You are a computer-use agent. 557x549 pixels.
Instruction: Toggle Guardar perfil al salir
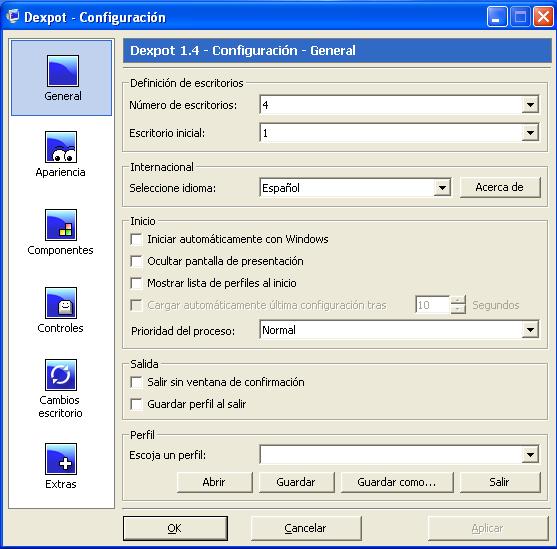coord(136,404)
